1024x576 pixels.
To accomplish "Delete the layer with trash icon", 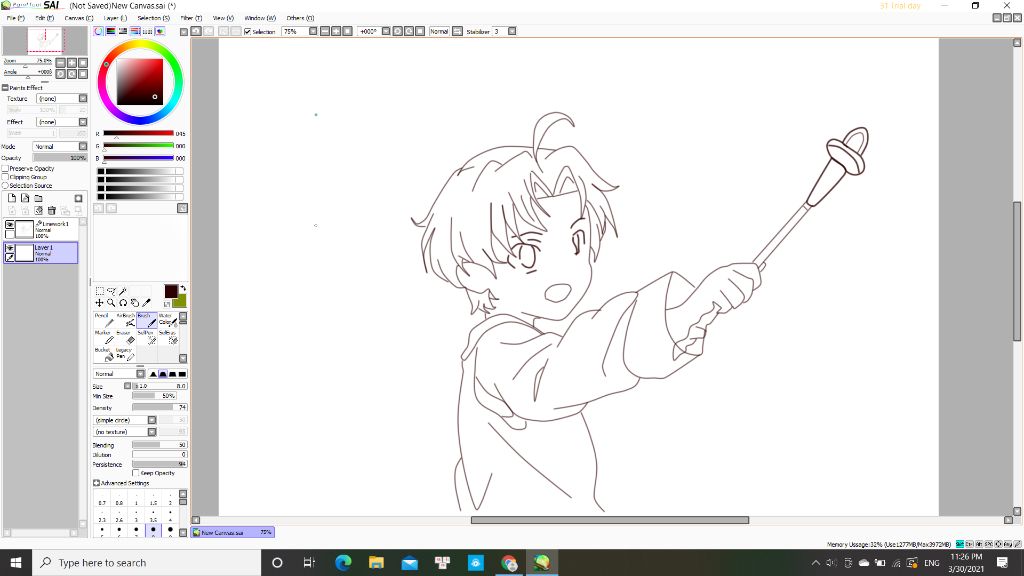I will coord(52,210).
